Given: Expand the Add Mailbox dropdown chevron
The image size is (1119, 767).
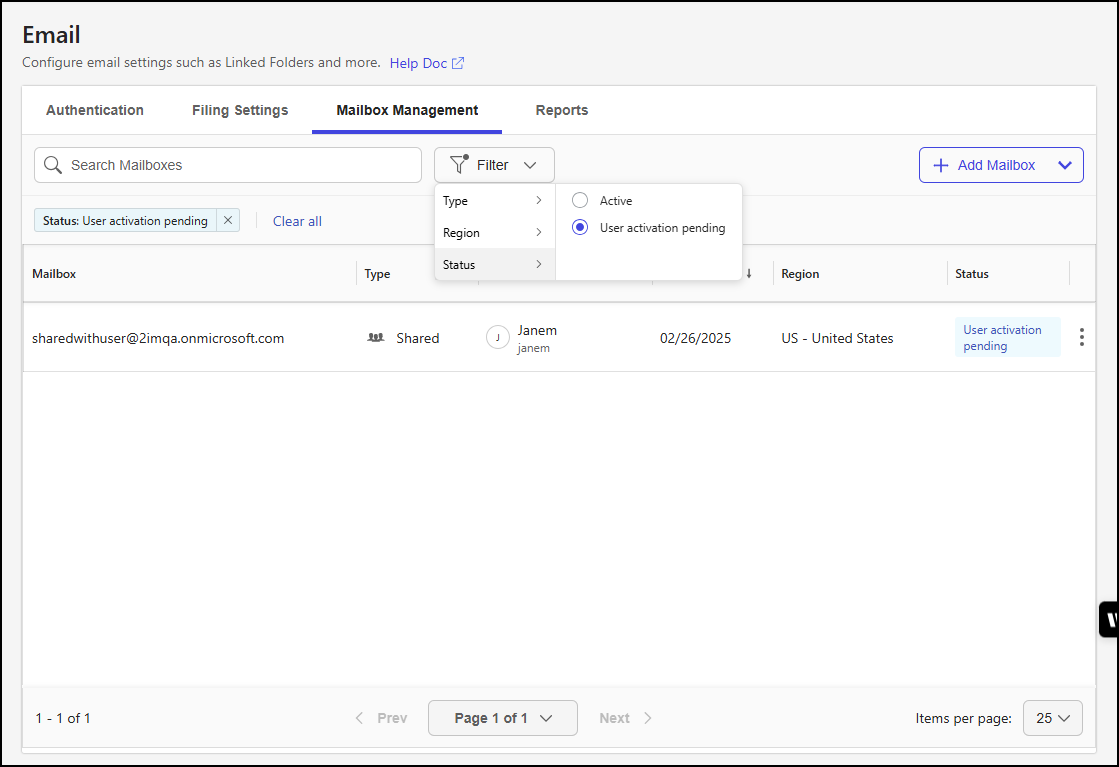Looking at the screenshot, I should (x=1064, y=164).
